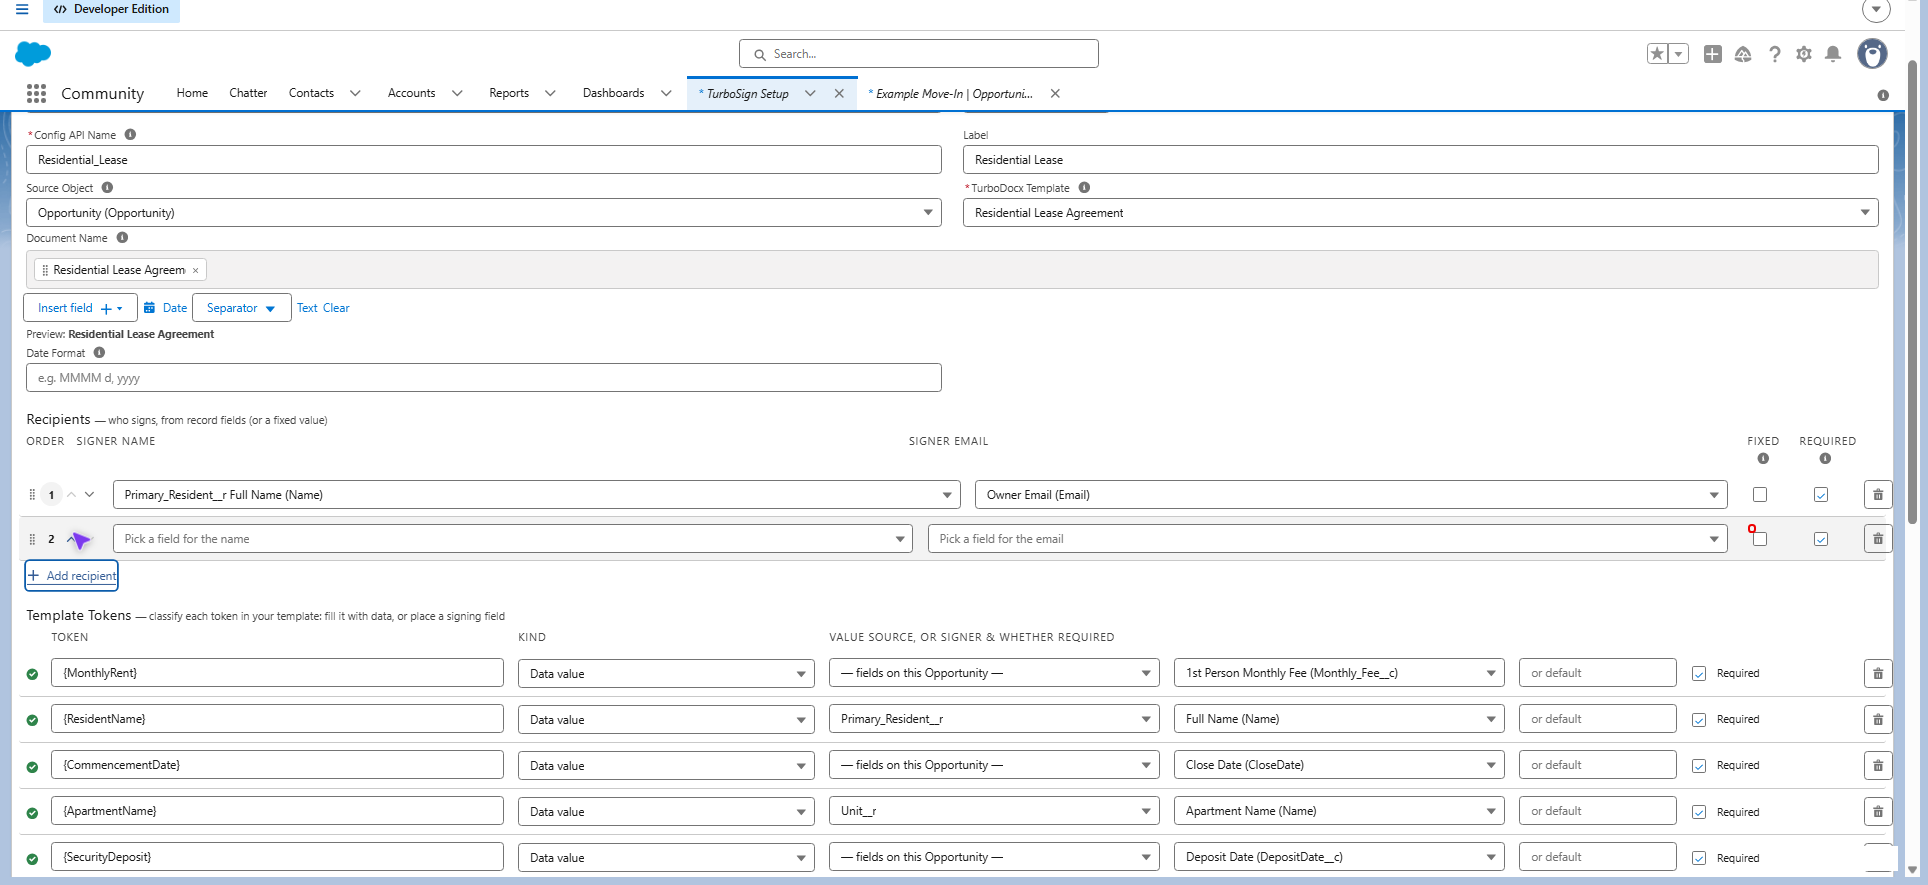Viewport: 1928px width, 885px height.
Task: Toggle Required checkbox for {ApartmentName}
Action: (1699, 812)
